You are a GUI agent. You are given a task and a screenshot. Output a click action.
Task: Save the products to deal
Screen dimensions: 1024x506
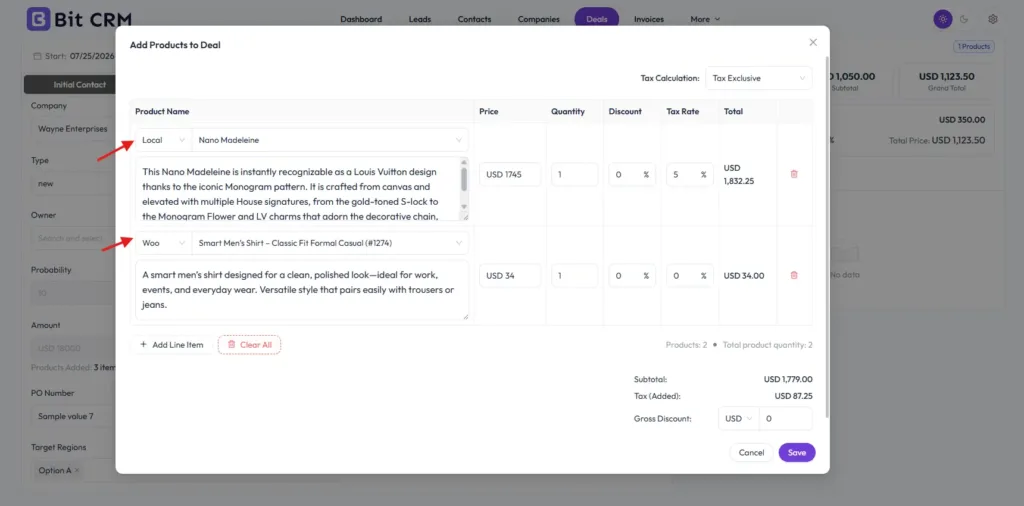click(x=797, y=452)
